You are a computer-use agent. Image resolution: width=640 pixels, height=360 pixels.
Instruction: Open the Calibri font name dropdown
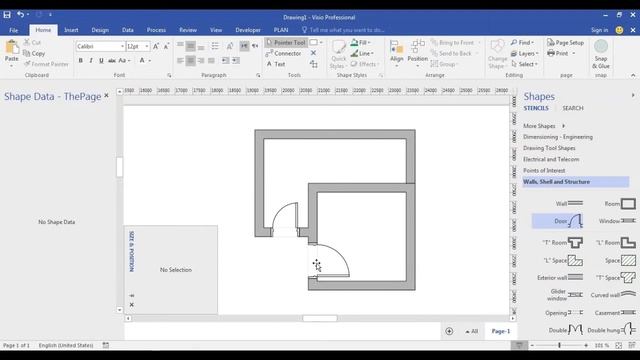(x=122, y=47)
